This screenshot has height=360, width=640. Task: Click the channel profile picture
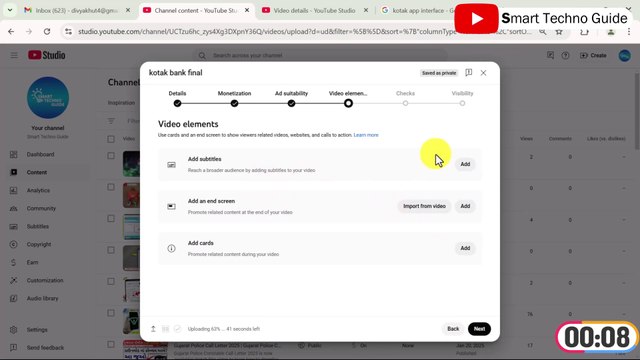tap(48, 98)
